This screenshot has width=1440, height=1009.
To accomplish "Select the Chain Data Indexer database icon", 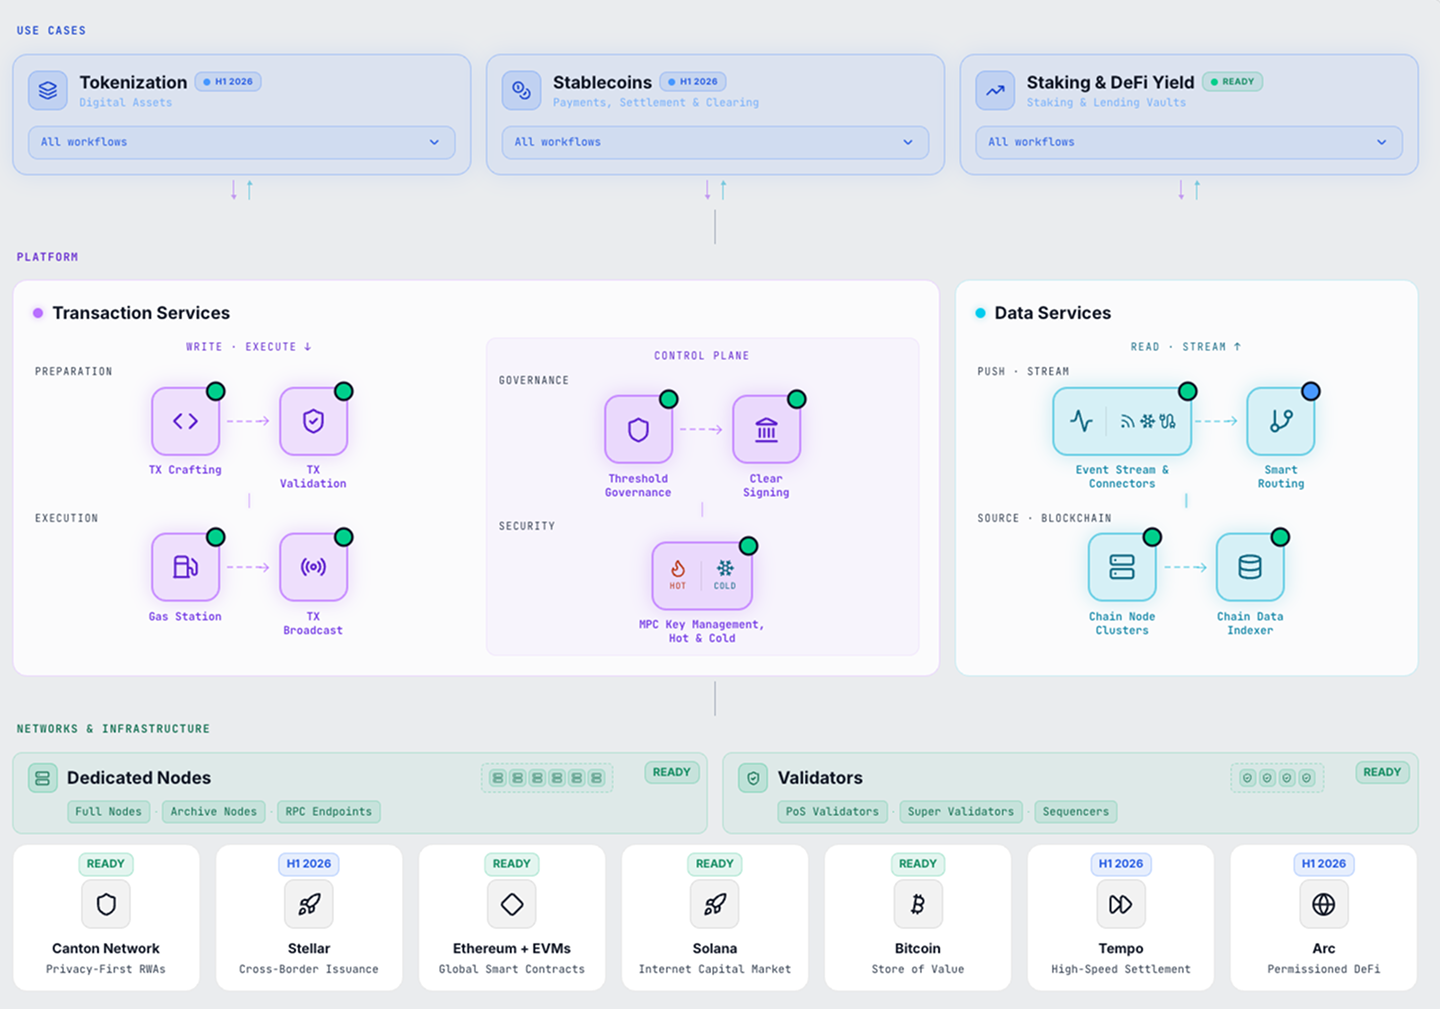I will point(1250,567).
